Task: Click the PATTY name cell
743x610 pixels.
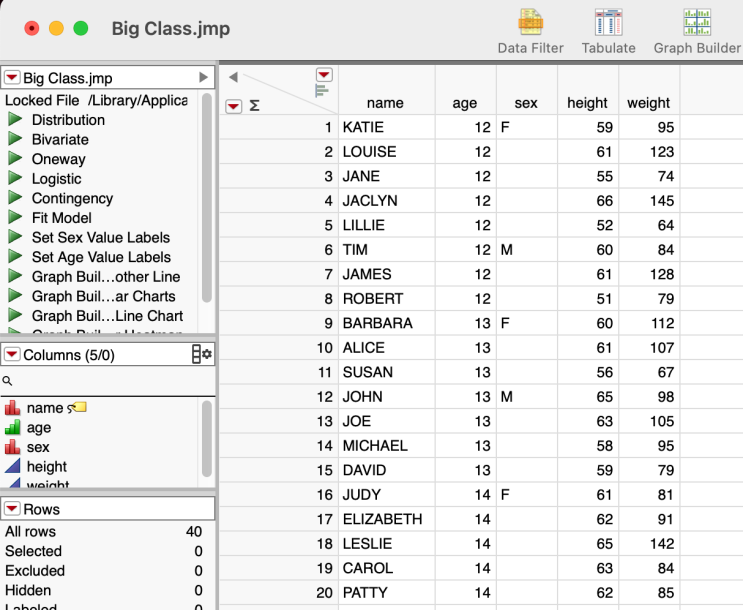Action: 387,592
